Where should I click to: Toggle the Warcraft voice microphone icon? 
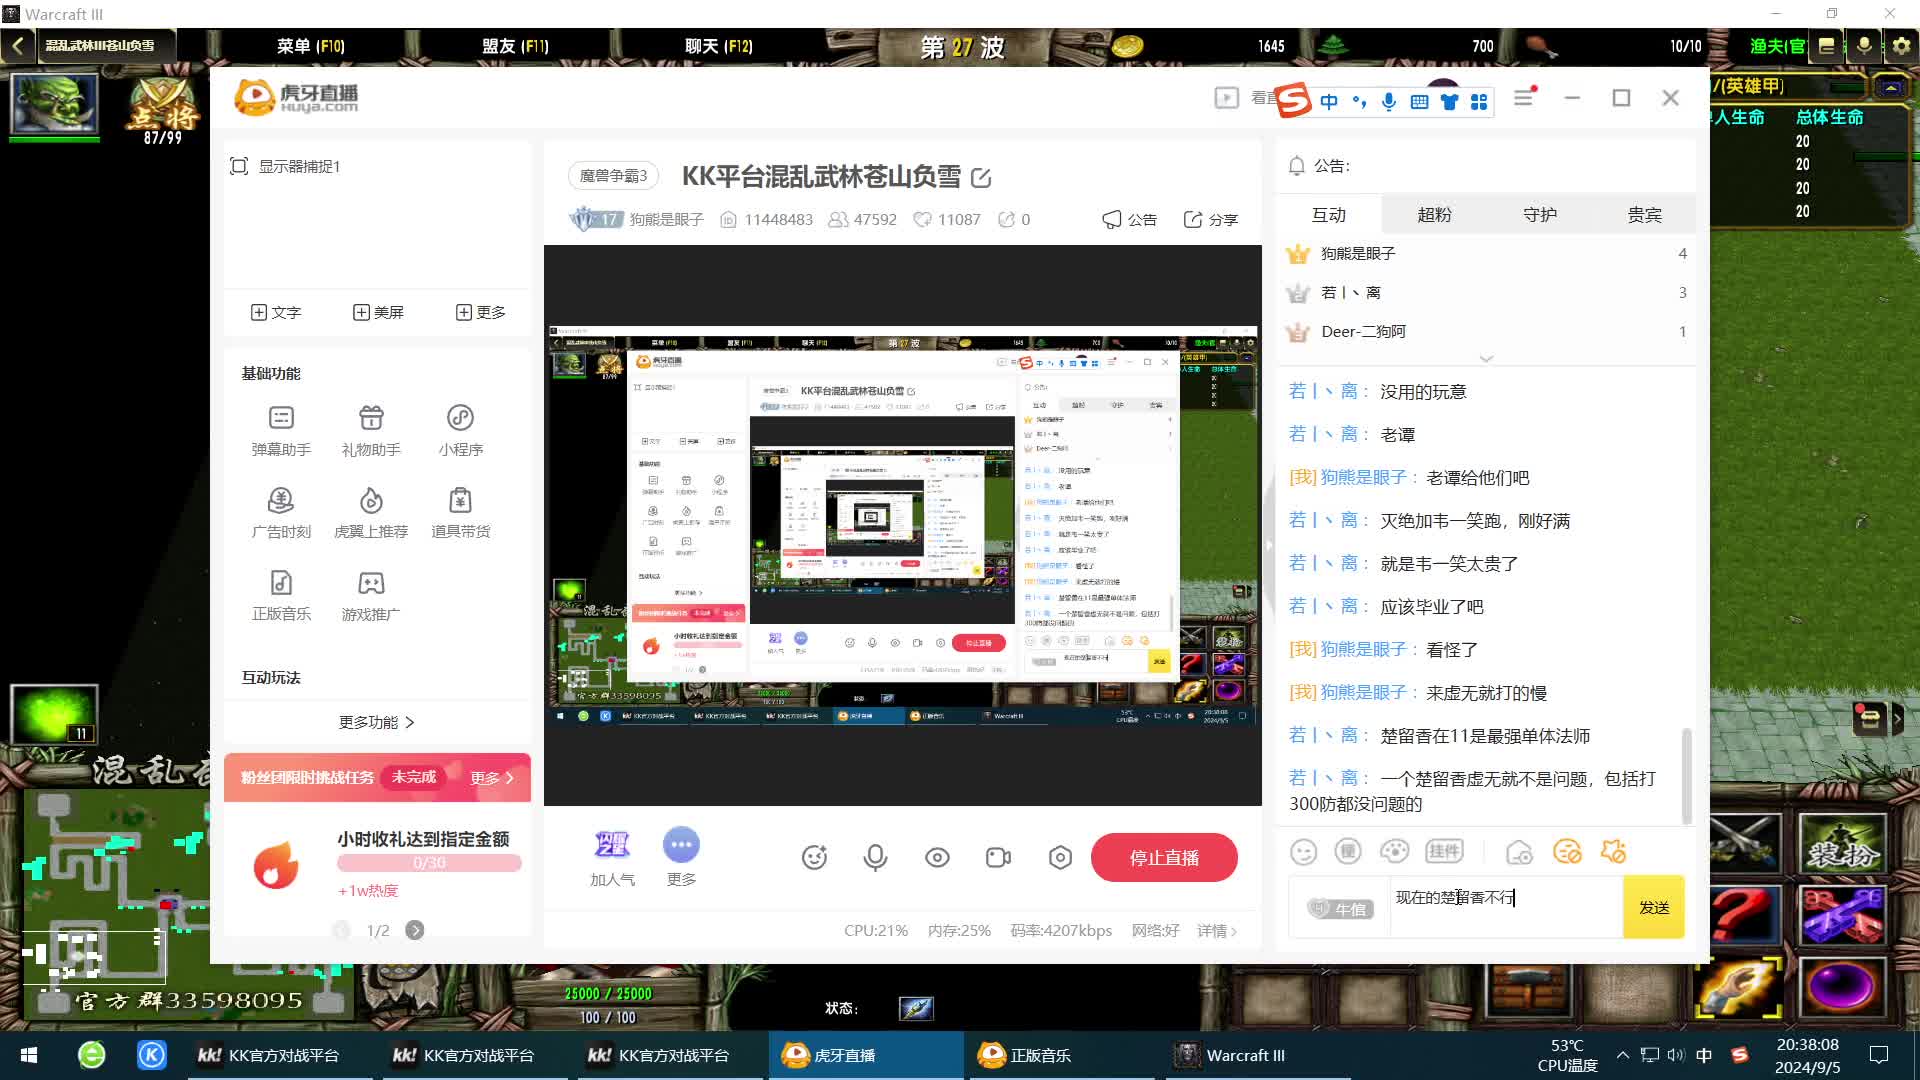click(1864, 46)
